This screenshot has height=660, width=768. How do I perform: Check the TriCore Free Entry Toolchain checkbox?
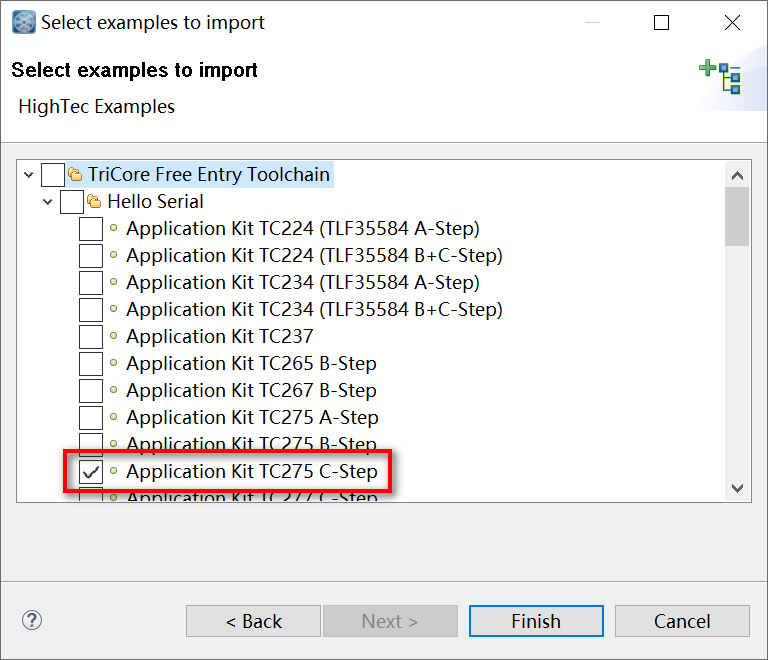(x=53, y=175)
